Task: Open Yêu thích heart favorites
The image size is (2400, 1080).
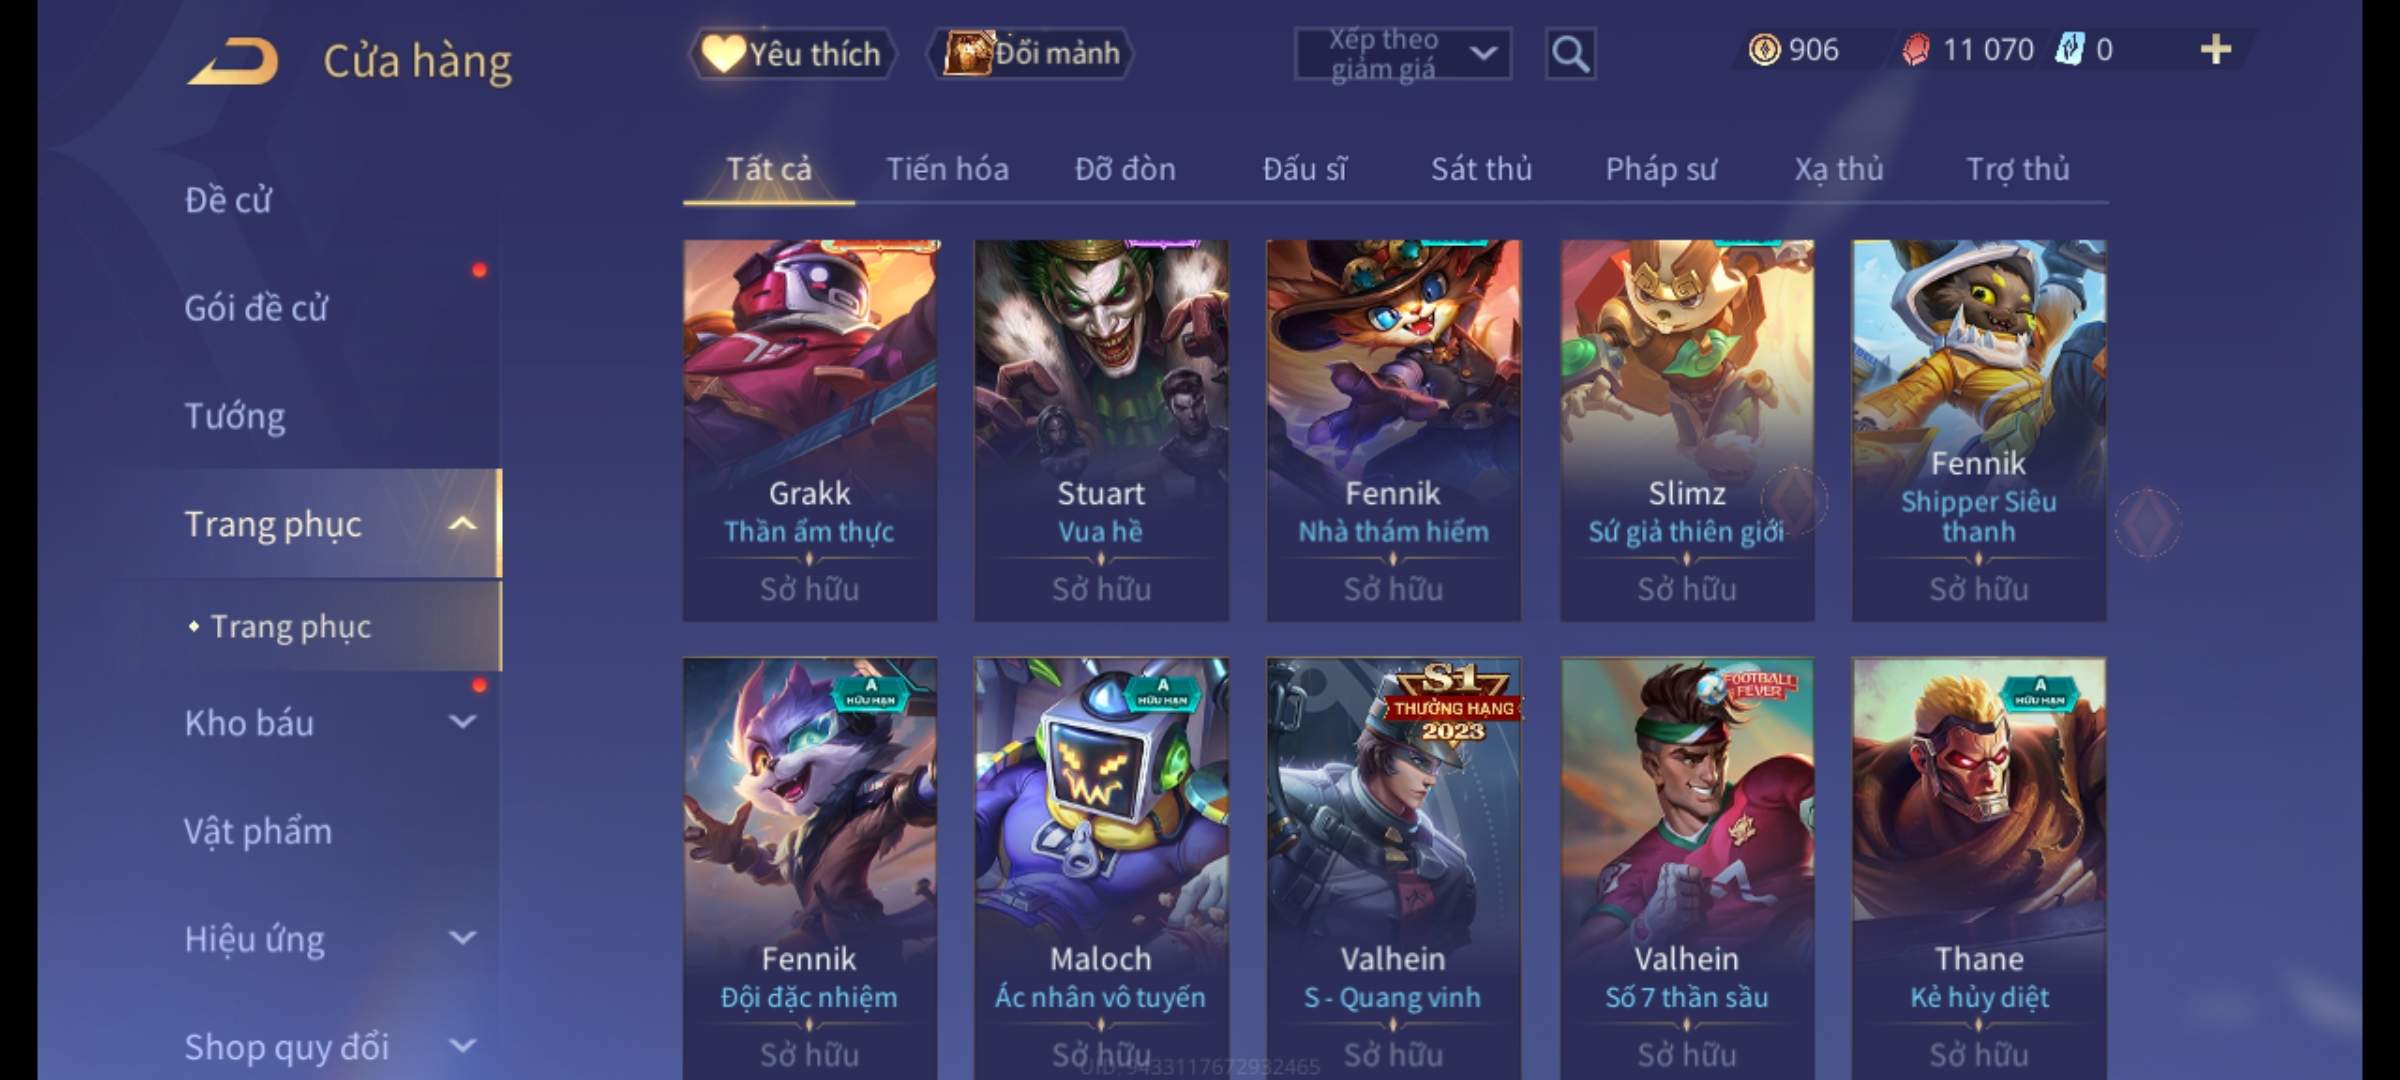Action: coord(792,53)
